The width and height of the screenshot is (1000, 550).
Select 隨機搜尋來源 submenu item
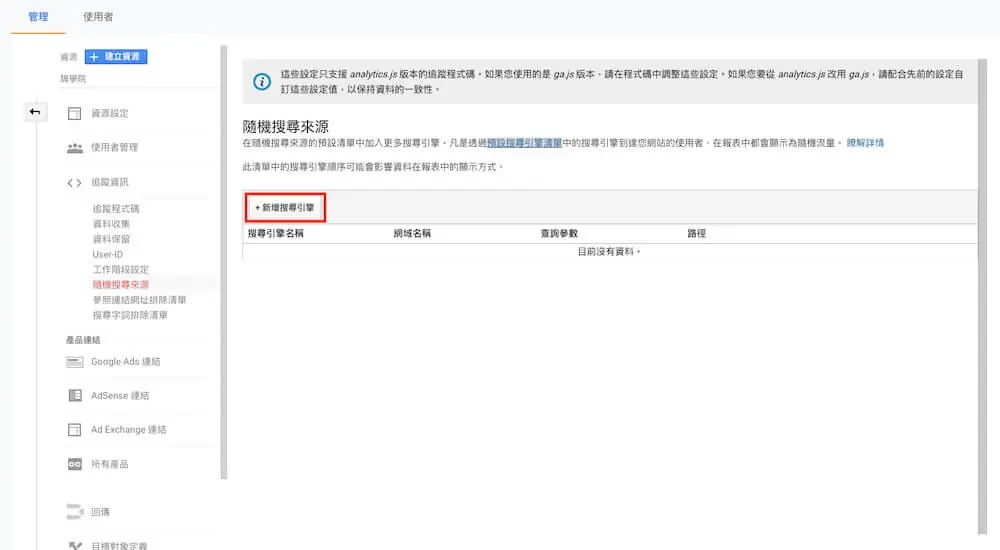point(121,285)
